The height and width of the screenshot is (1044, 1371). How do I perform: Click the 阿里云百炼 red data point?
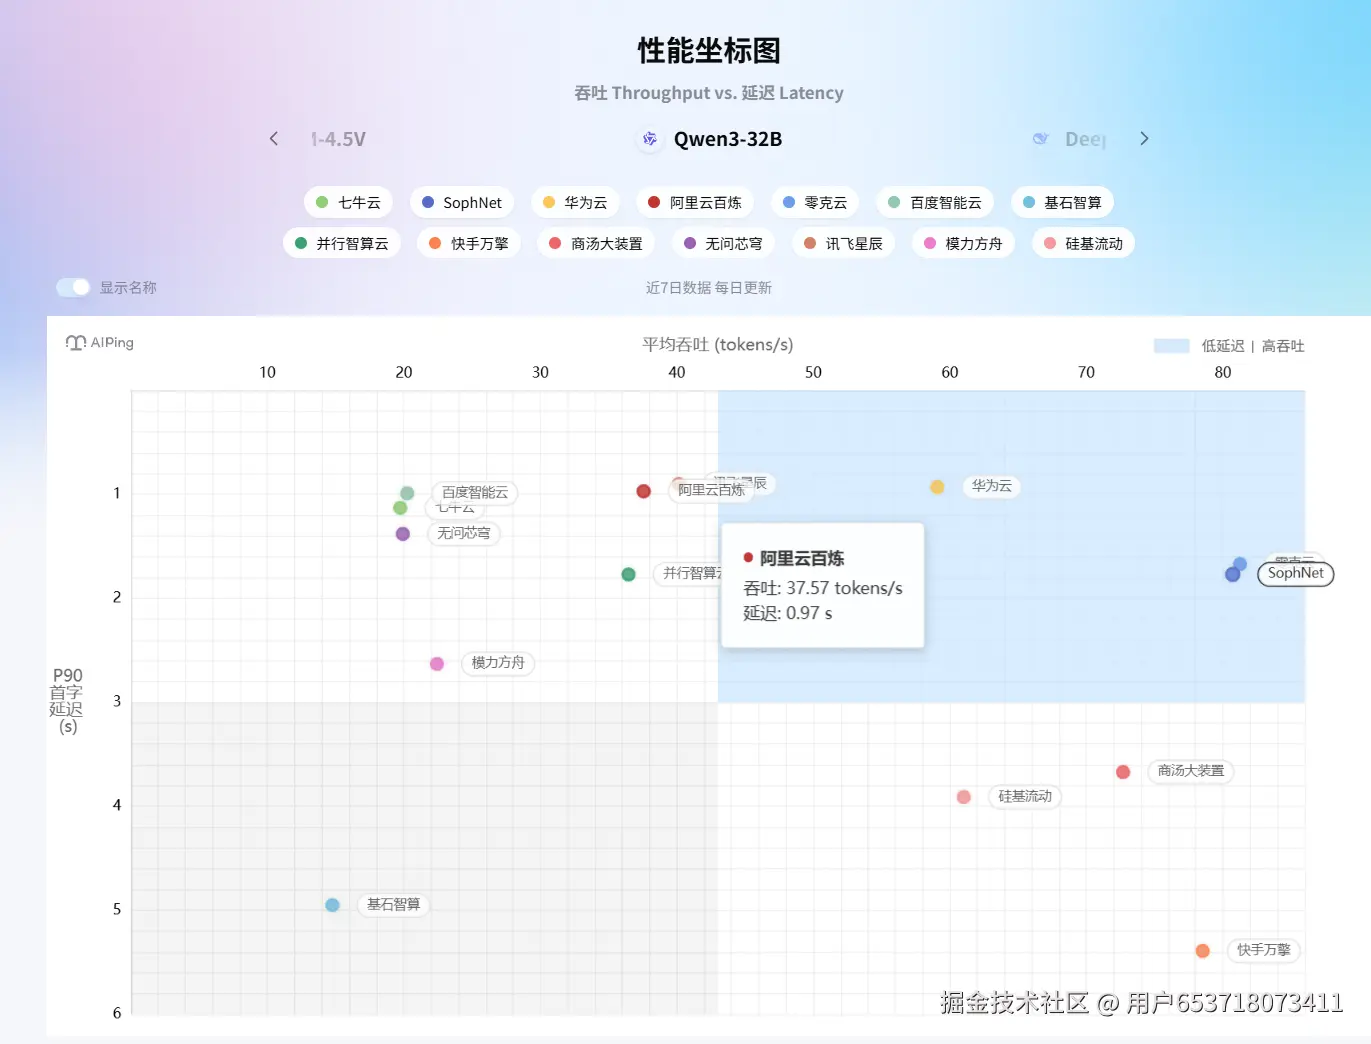click(644, 491)
